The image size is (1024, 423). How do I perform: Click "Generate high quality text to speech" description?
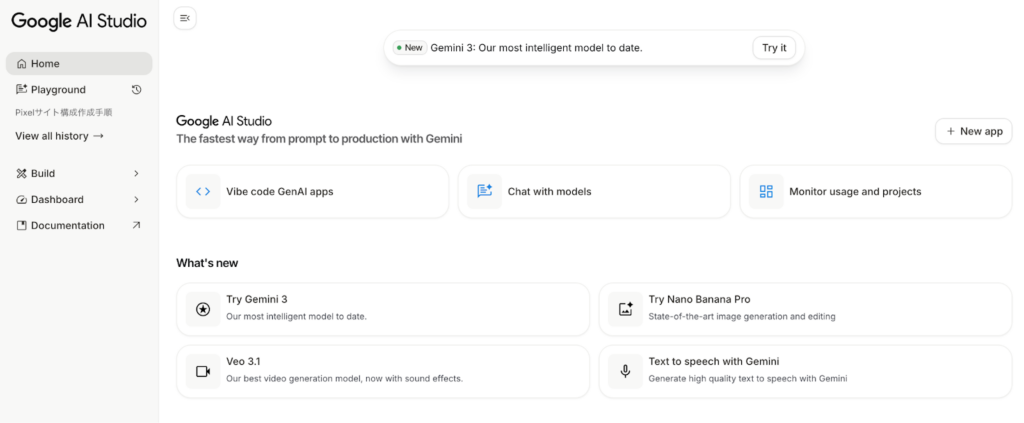tap(748, 379)
